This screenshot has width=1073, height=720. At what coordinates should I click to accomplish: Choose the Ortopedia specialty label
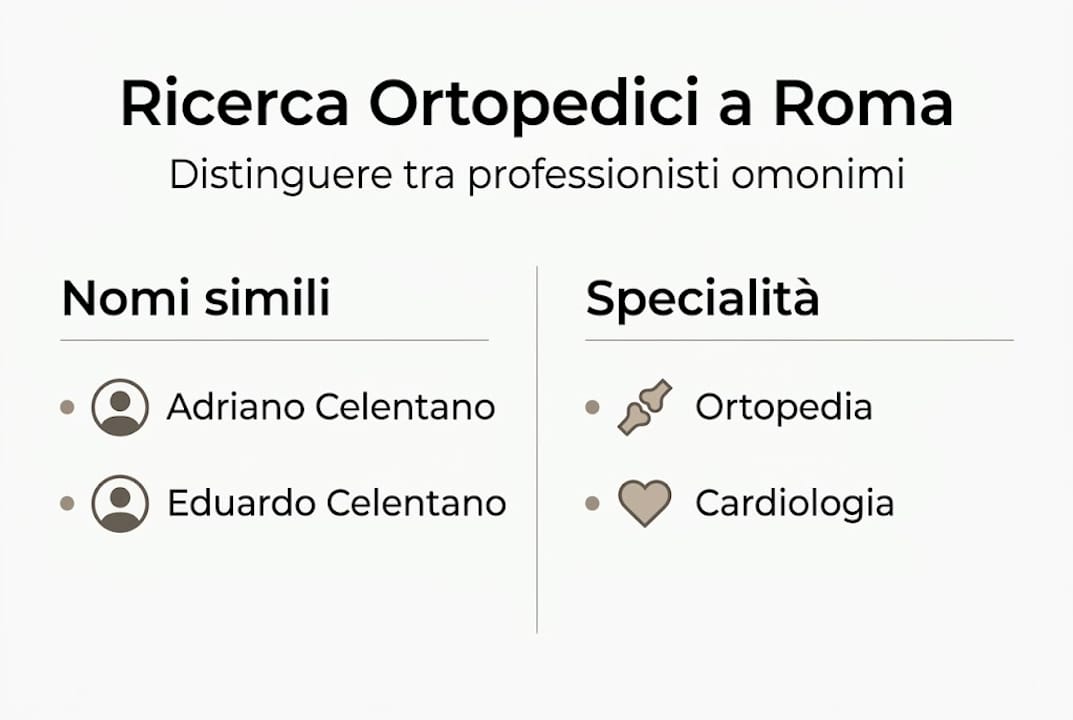point(784,407)
